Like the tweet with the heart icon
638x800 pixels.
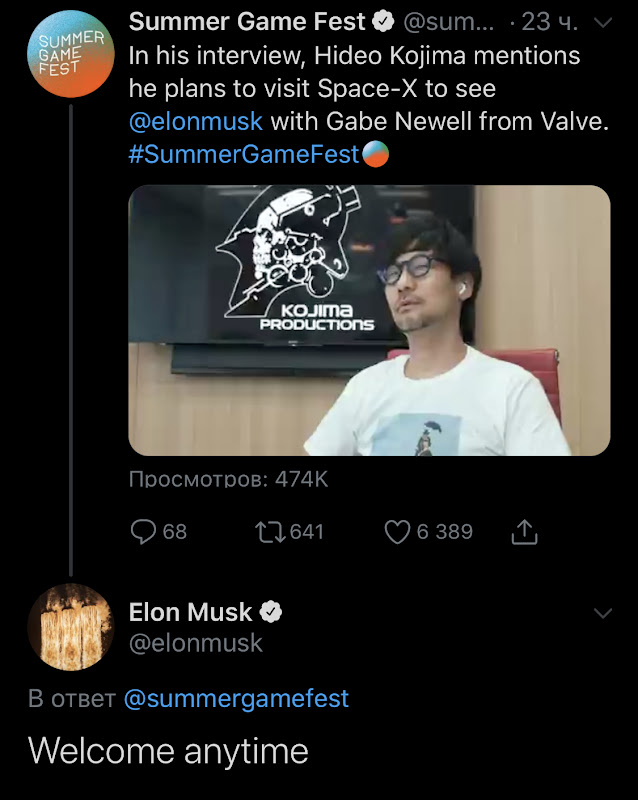[x=398, y=531]
